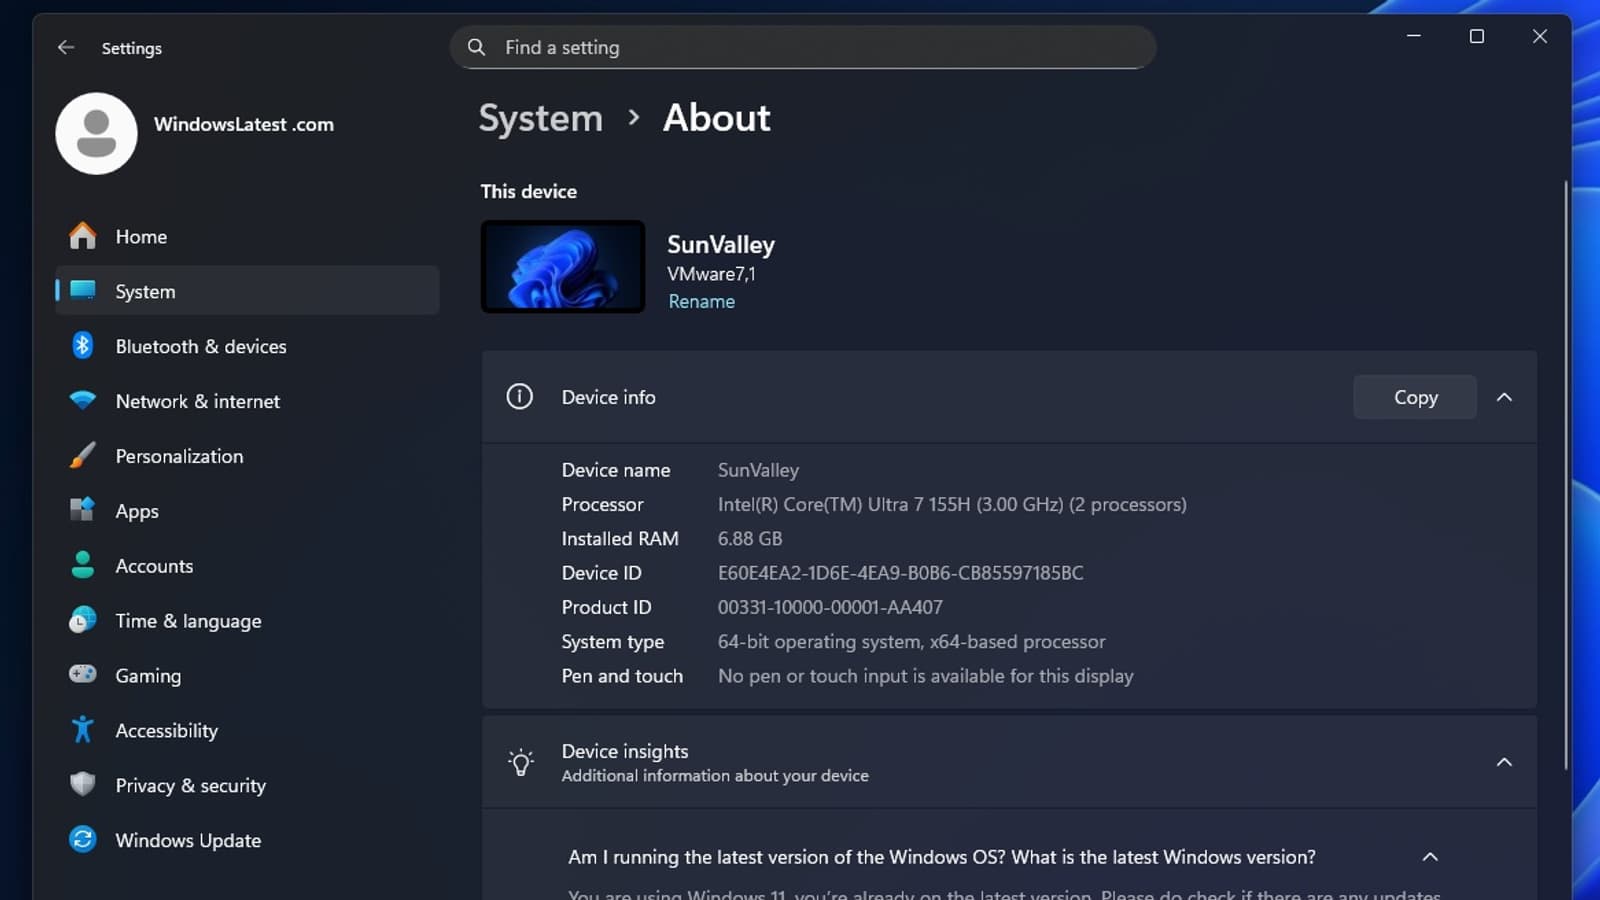Click the Installed RAM value 6.88 GB
This screenshot has width=1600, height=900.
750,538
